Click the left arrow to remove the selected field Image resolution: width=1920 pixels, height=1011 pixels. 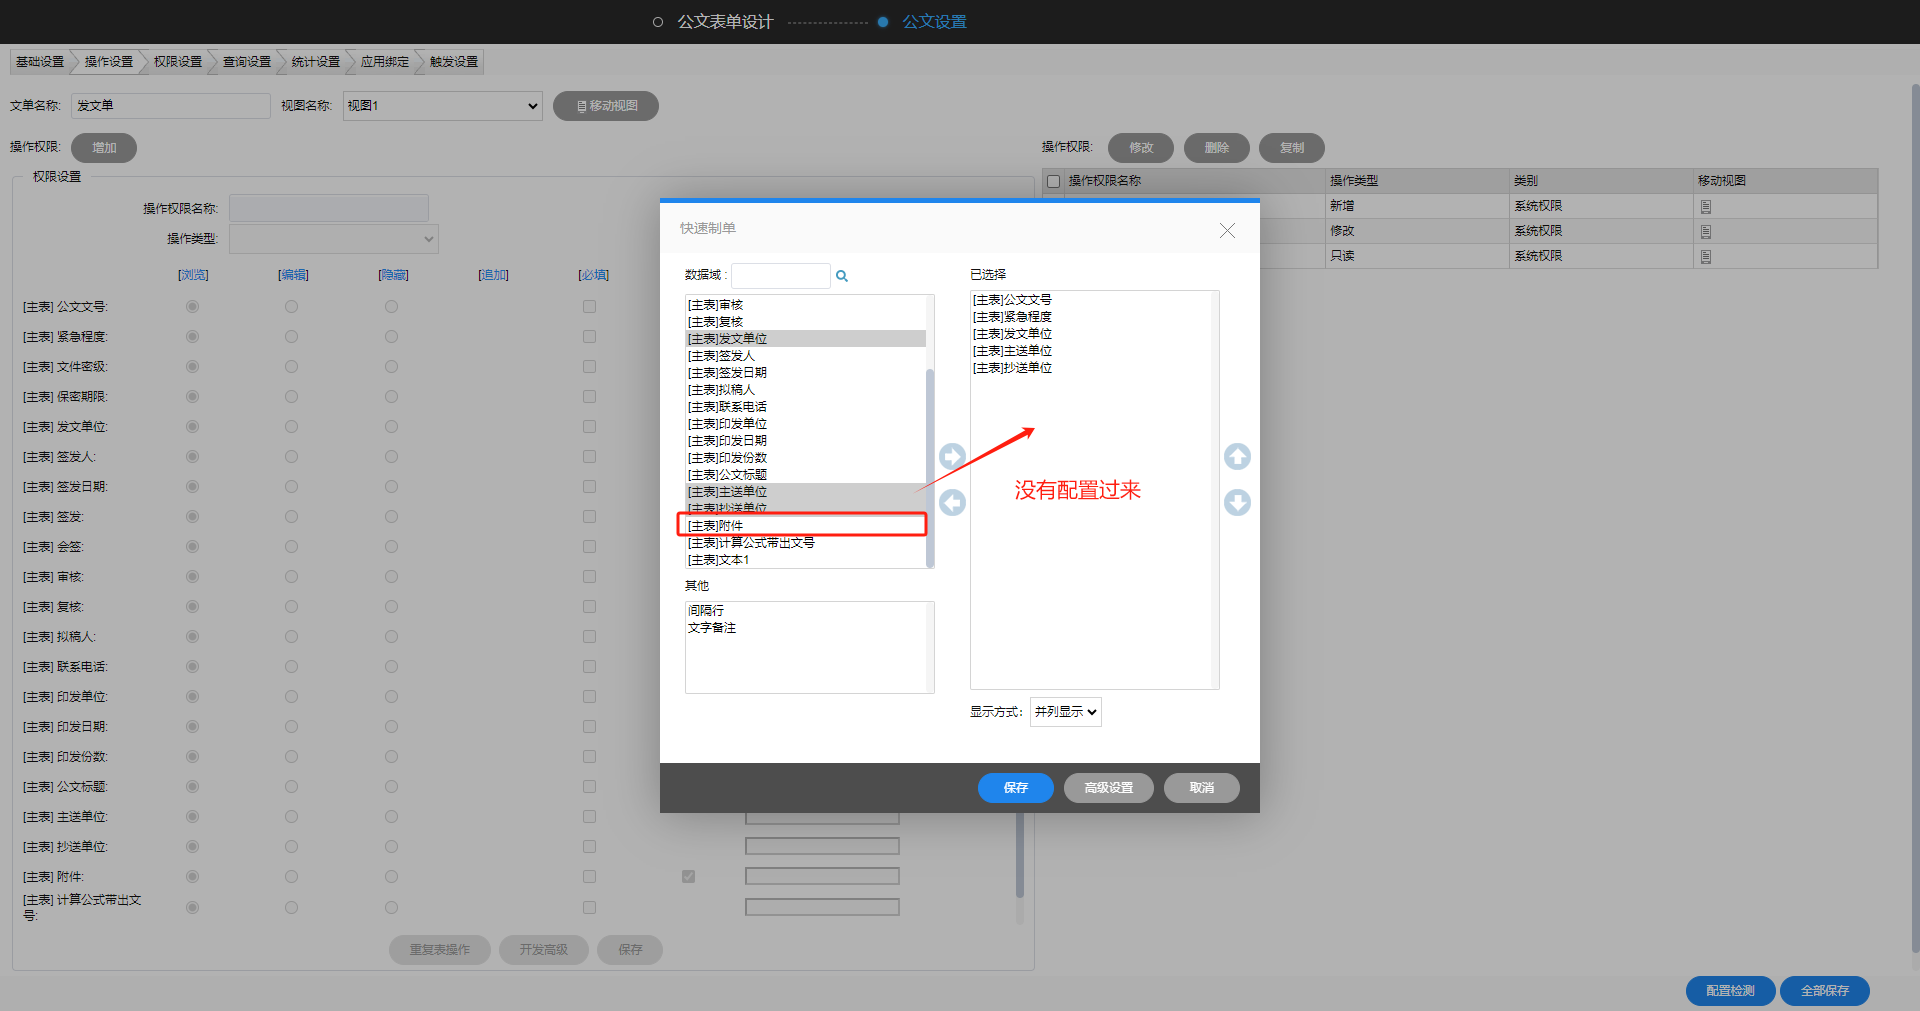(952, 502)
